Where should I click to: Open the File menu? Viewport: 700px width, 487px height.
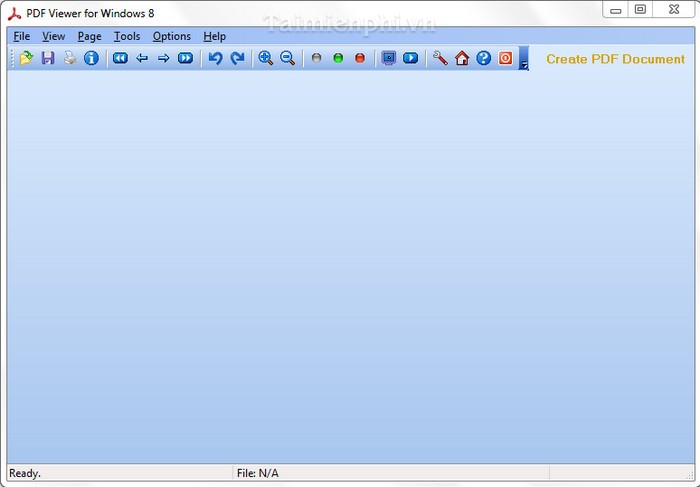pos(22,36)
